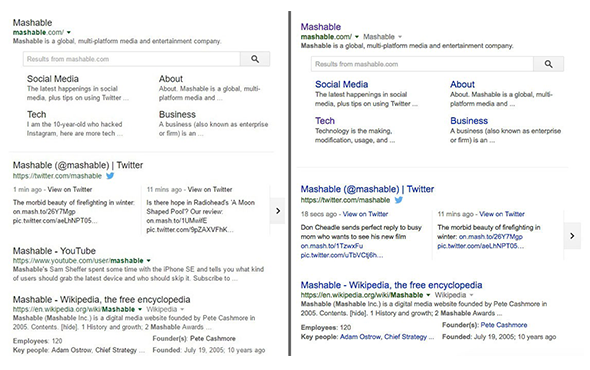The height and width of the screenshot is (370, 590).
Task: Click the left 'Results from mashable.com' search field
Action: 132,59
